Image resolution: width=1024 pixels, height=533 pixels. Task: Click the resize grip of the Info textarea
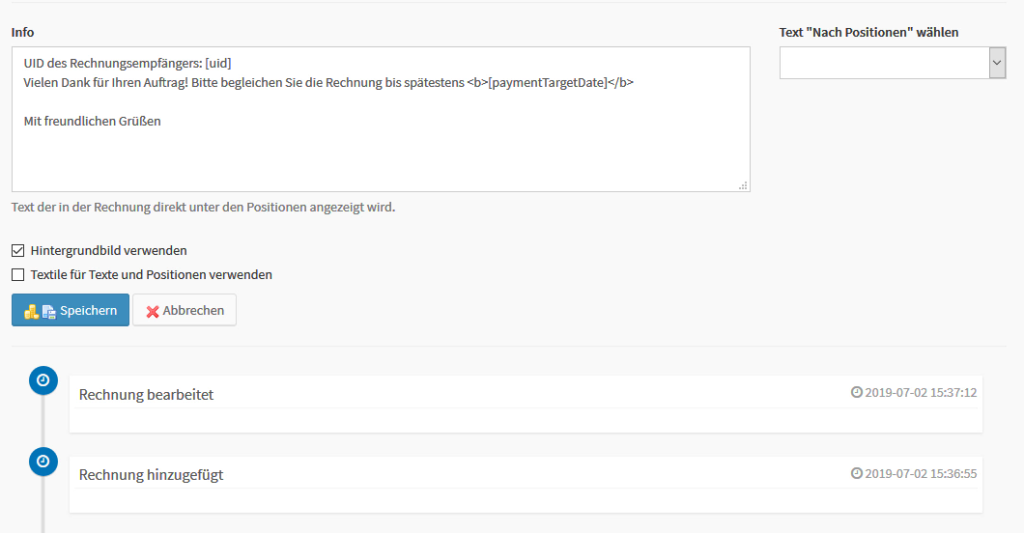click(743, 185)
